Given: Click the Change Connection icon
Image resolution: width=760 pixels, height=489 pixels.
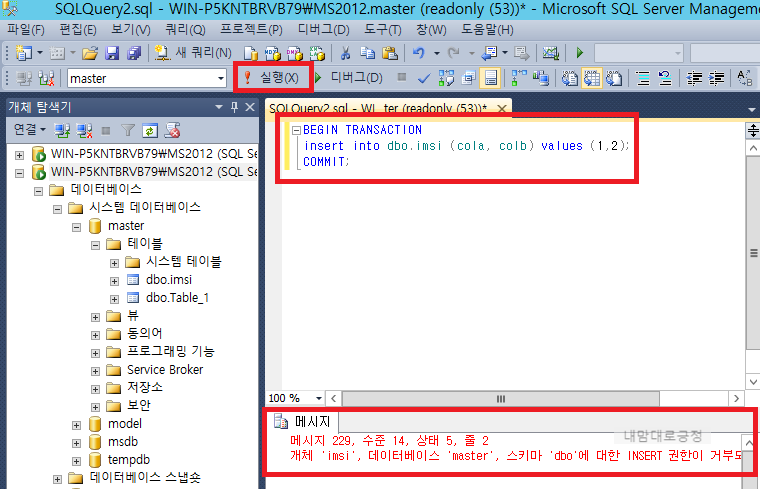Looking at the screenshot, I should [x=46, y=78].
